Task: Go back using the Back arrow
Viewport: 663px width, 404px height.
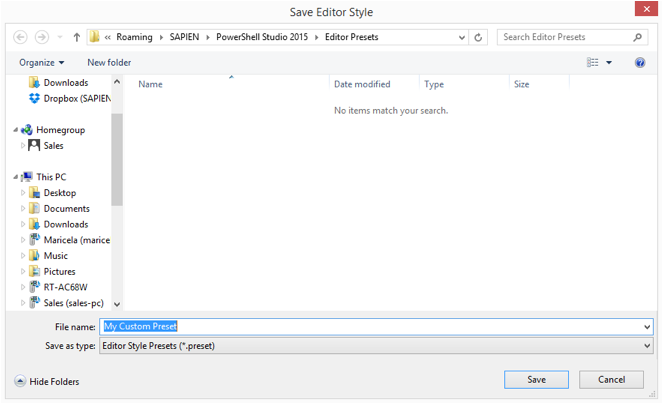Action: (x=20, y=37)
